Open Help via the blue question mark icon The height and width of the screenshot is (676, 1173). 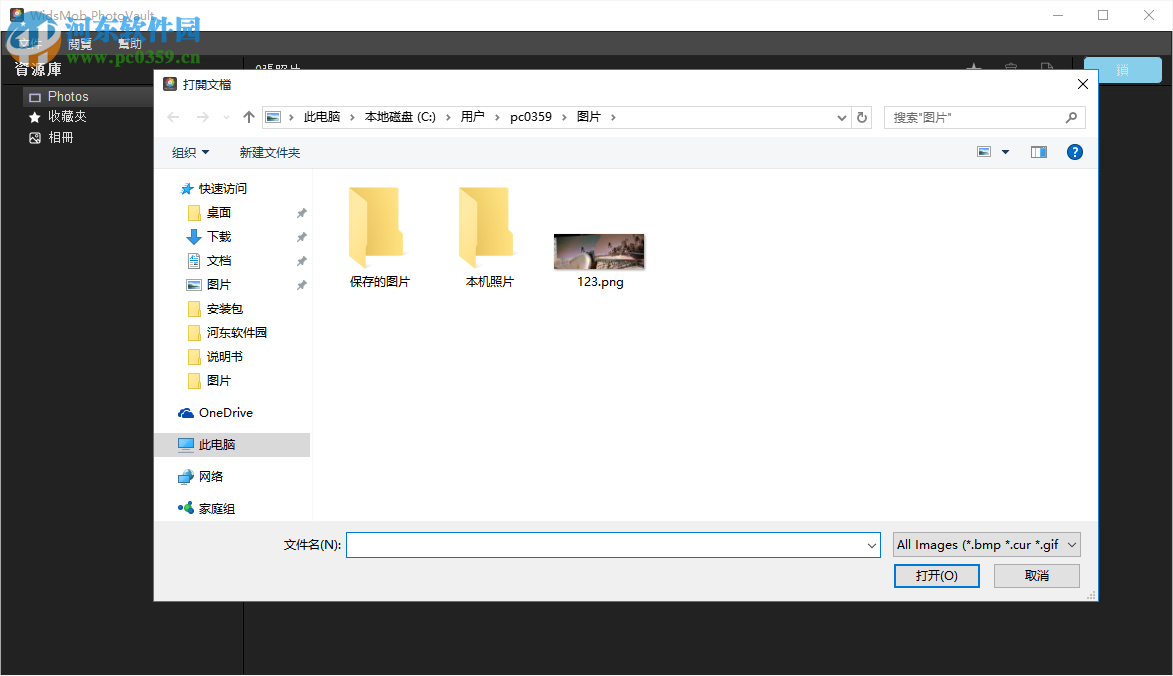(1074, 152)
